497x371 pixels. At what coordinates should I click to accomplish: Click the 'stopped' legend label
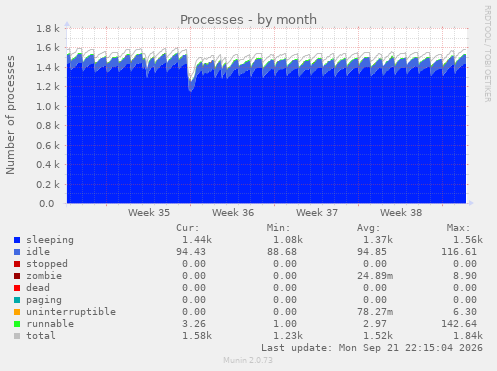[47, 264]
